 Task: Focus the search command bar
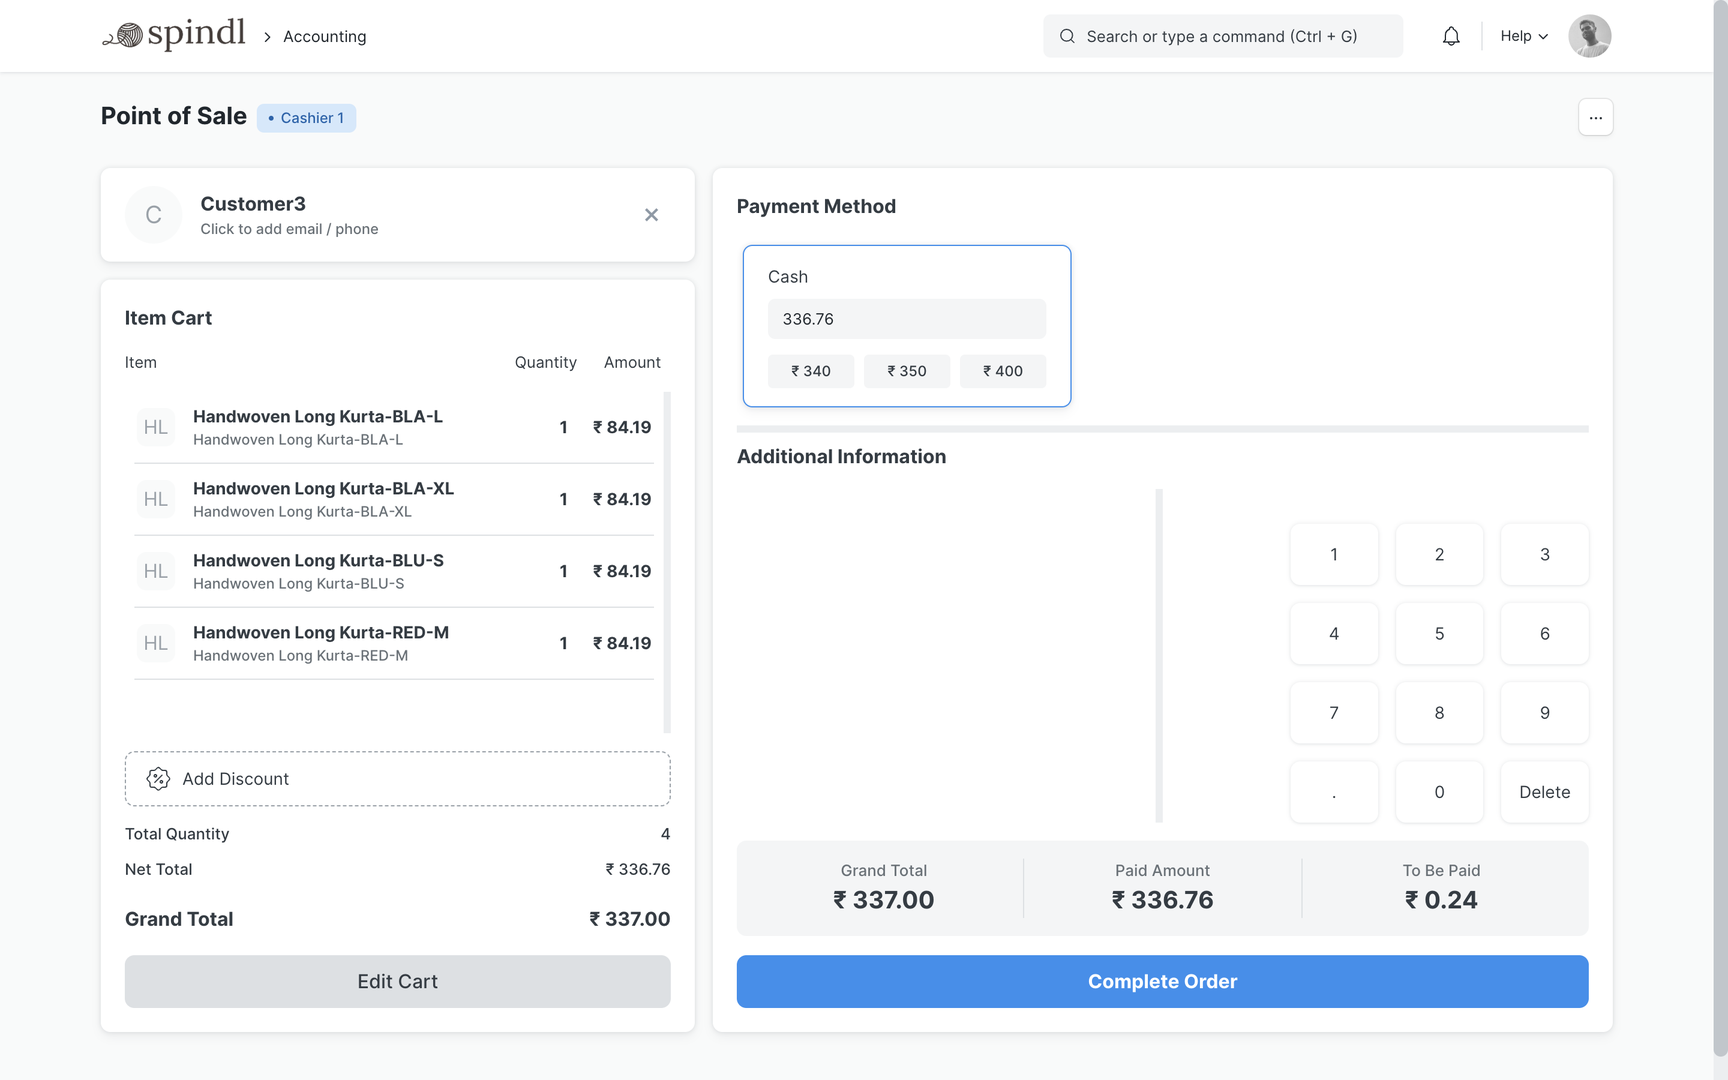tap(1223, 36)
